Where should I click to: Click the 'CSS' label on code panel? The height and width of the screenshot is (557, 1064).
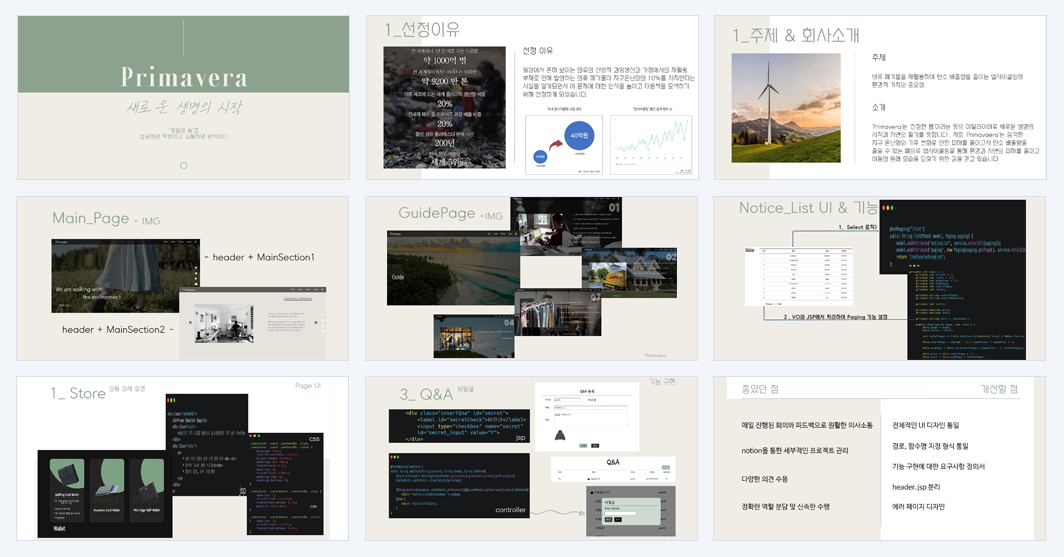click(x=314, y=440)
